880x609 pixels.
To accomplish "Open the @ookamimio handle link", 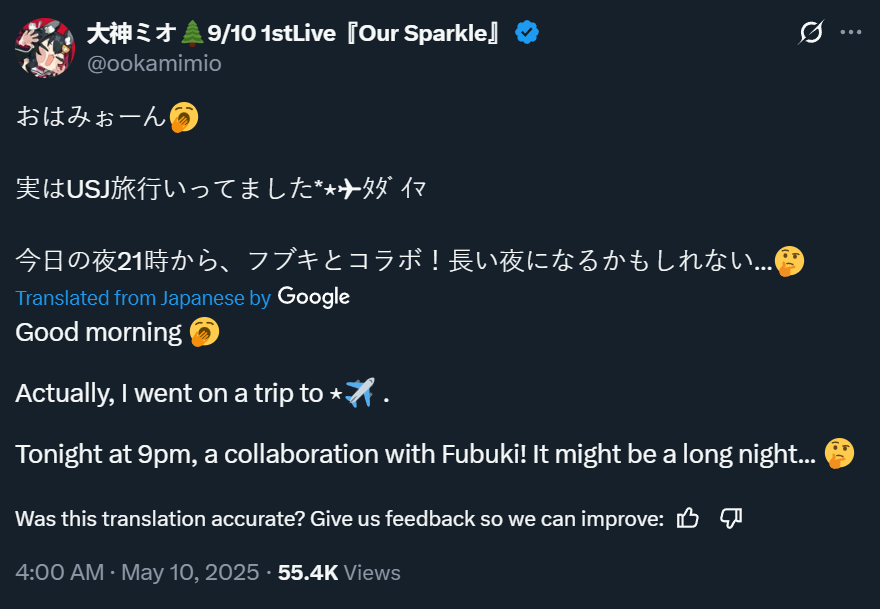I will click(x=154, y=63).
